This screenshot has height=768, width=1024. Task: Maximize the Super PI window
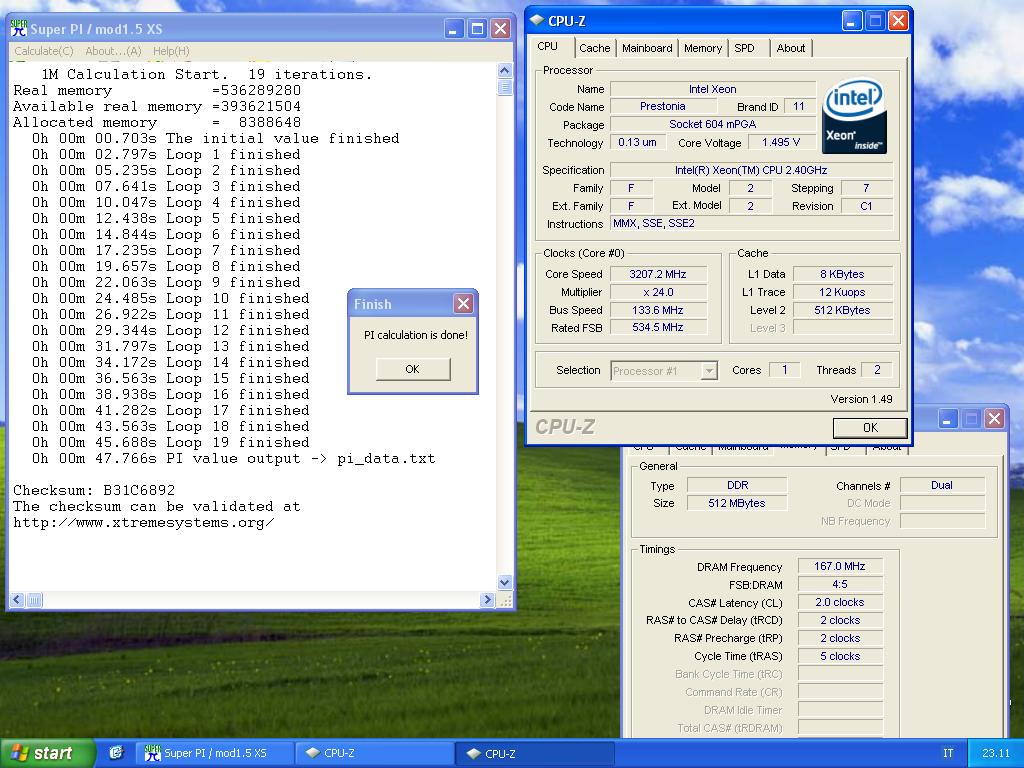(x=477, y=29)
